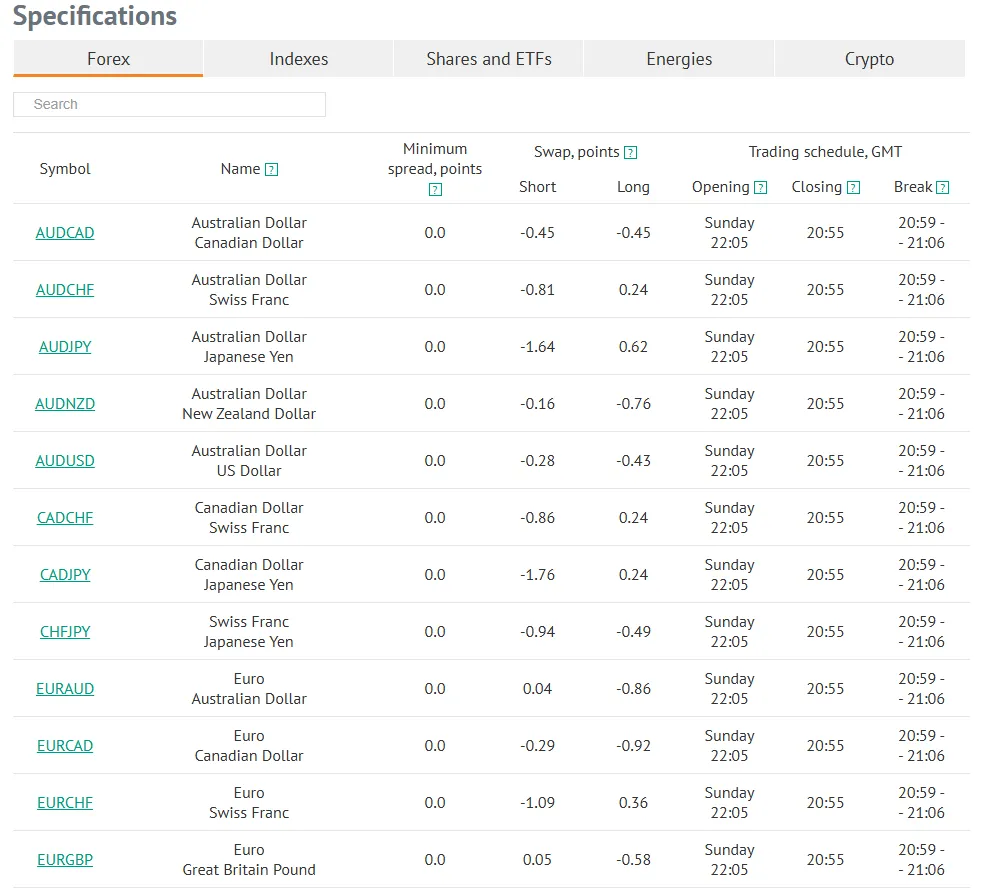Select the Forex tab

[x=108, y=59]
